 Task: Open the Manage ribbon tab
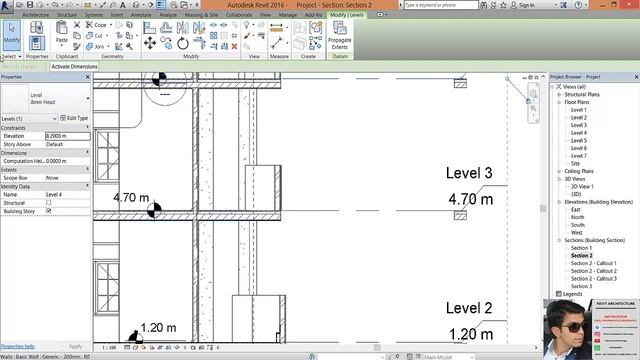click(288, 15)
